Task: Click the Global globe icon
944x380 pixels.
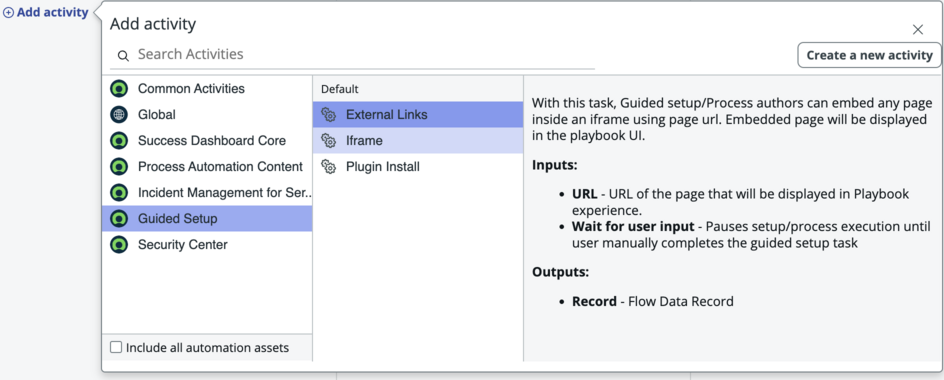Action: click(119, 114)
